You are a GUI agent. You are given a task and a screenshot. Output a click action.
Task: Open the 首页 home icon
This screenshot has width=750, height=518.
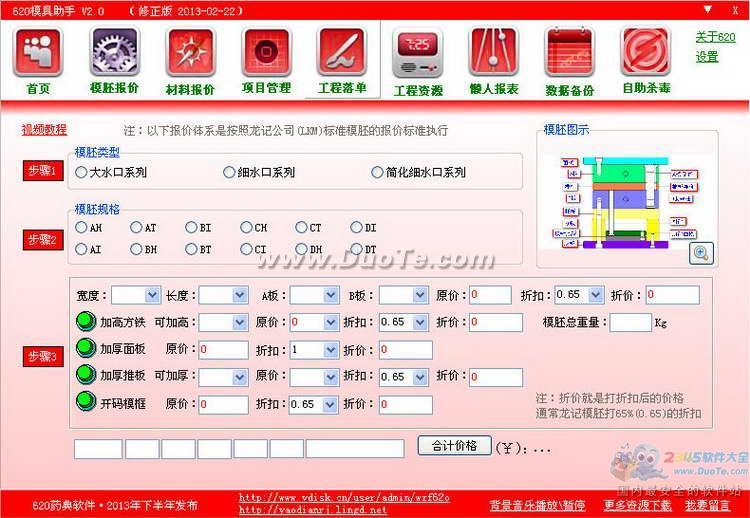(38, 54)
